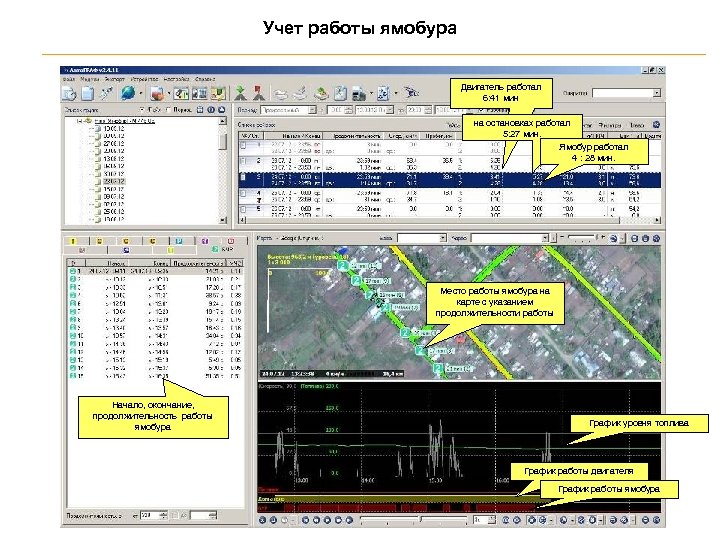Tick the checkbox of table row 1
The width and height of the screenshot is (720, 540).
coord(243,145)
